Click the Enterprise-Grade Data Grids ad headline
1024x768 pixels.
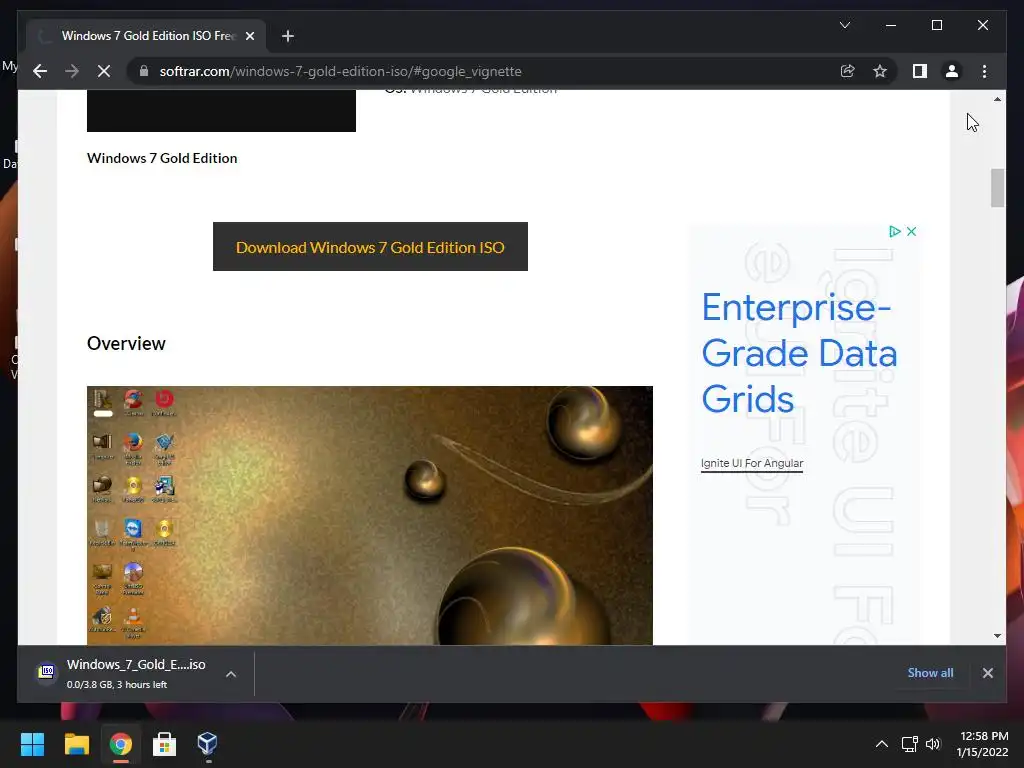(x=799, y=353)
